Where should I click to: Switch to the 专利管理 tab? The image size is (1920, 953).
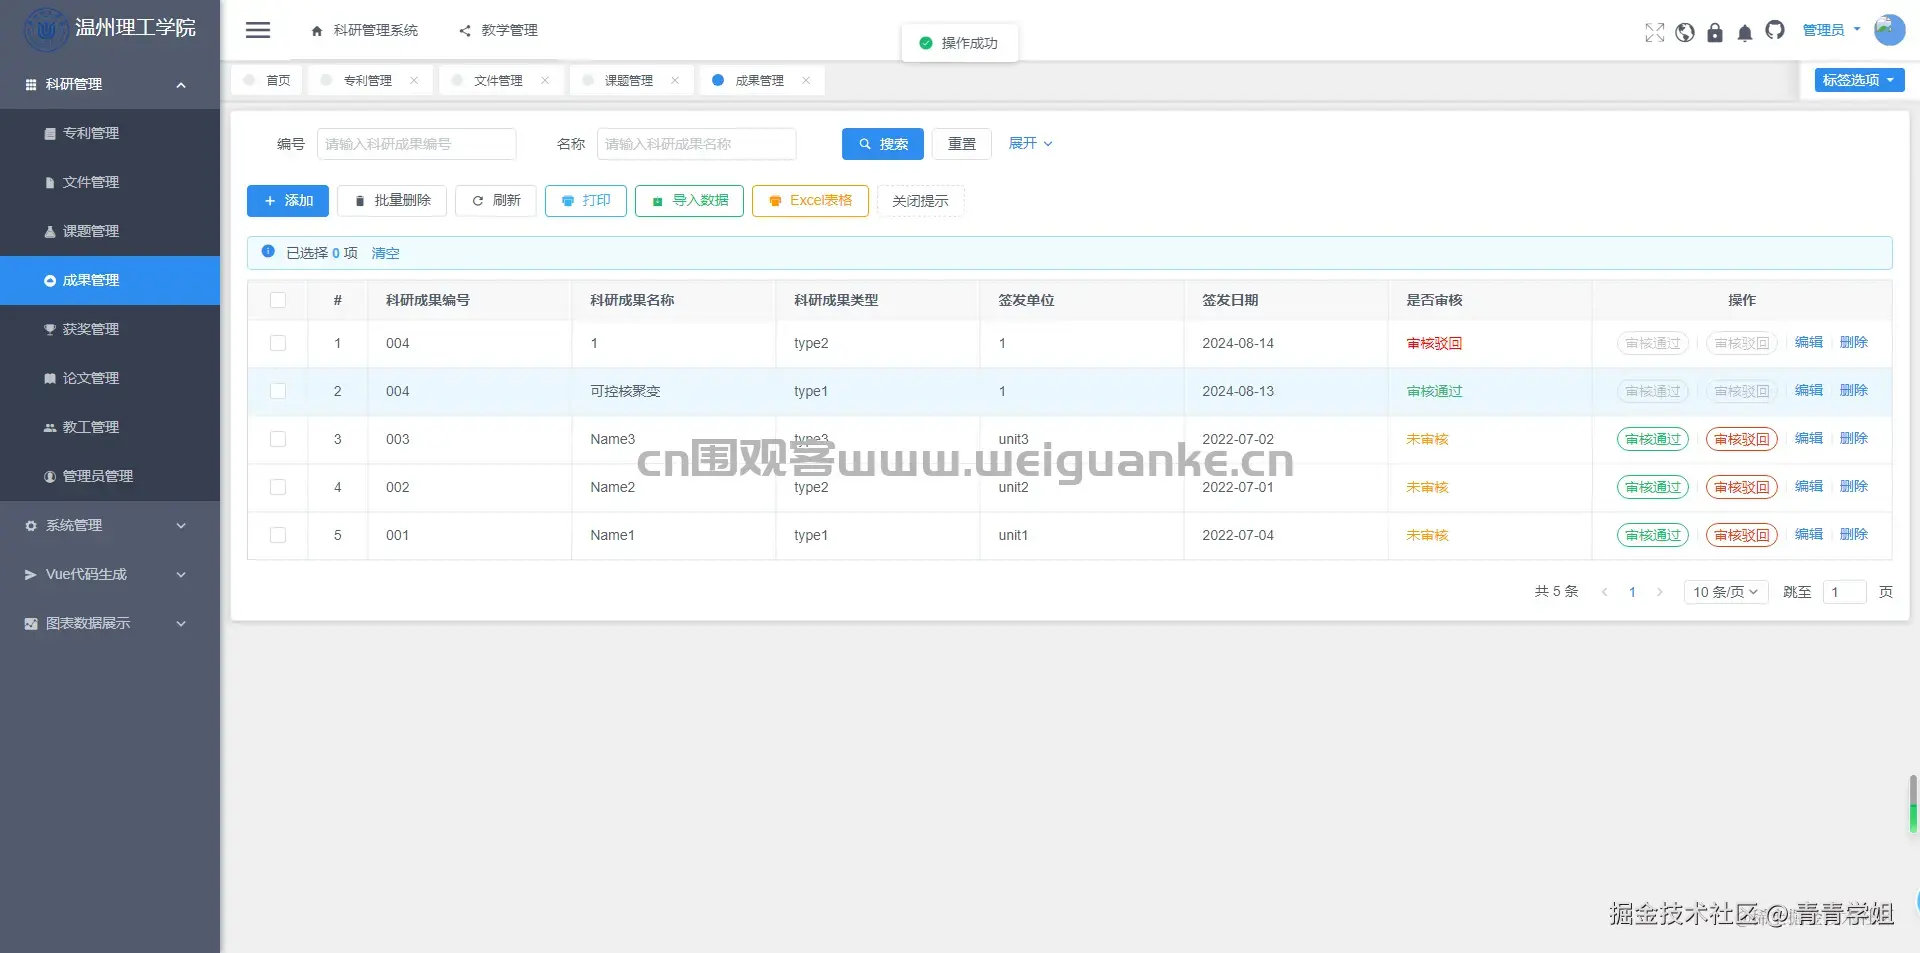coord(368,80)
